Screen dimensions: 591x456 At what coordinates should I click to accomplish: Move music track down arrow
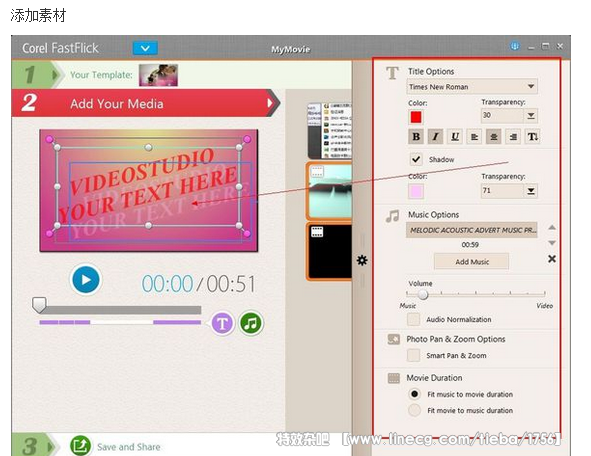[x=552, y=243]
